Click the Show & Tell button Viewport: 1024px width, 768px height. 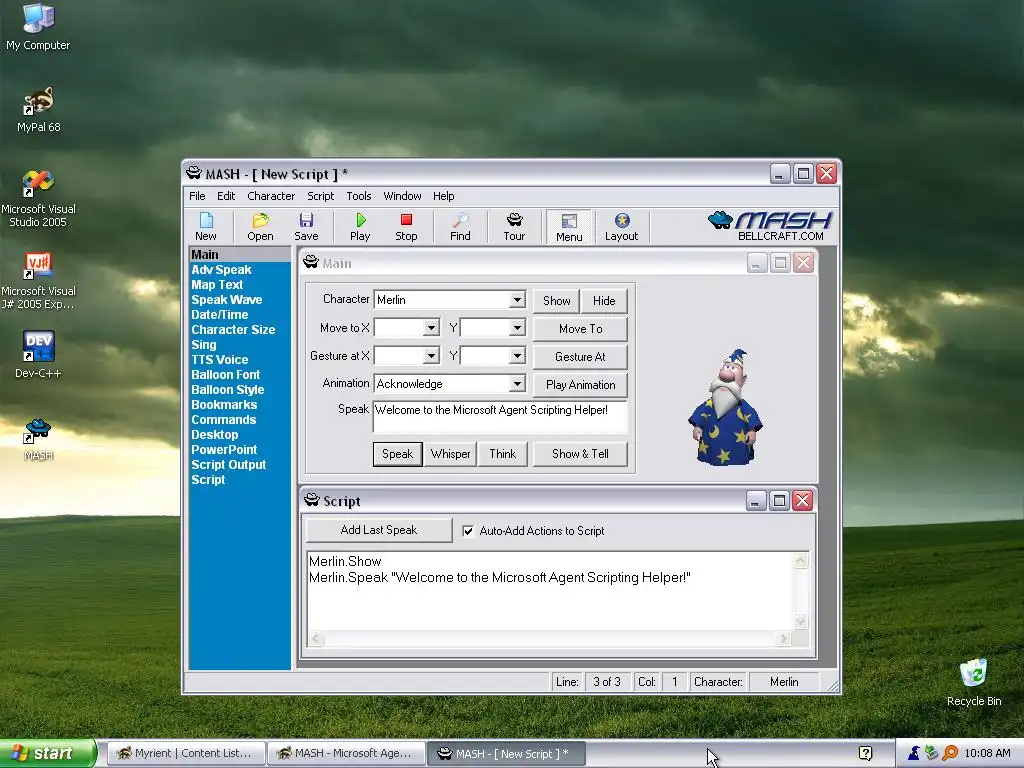(x=581, y=454)
